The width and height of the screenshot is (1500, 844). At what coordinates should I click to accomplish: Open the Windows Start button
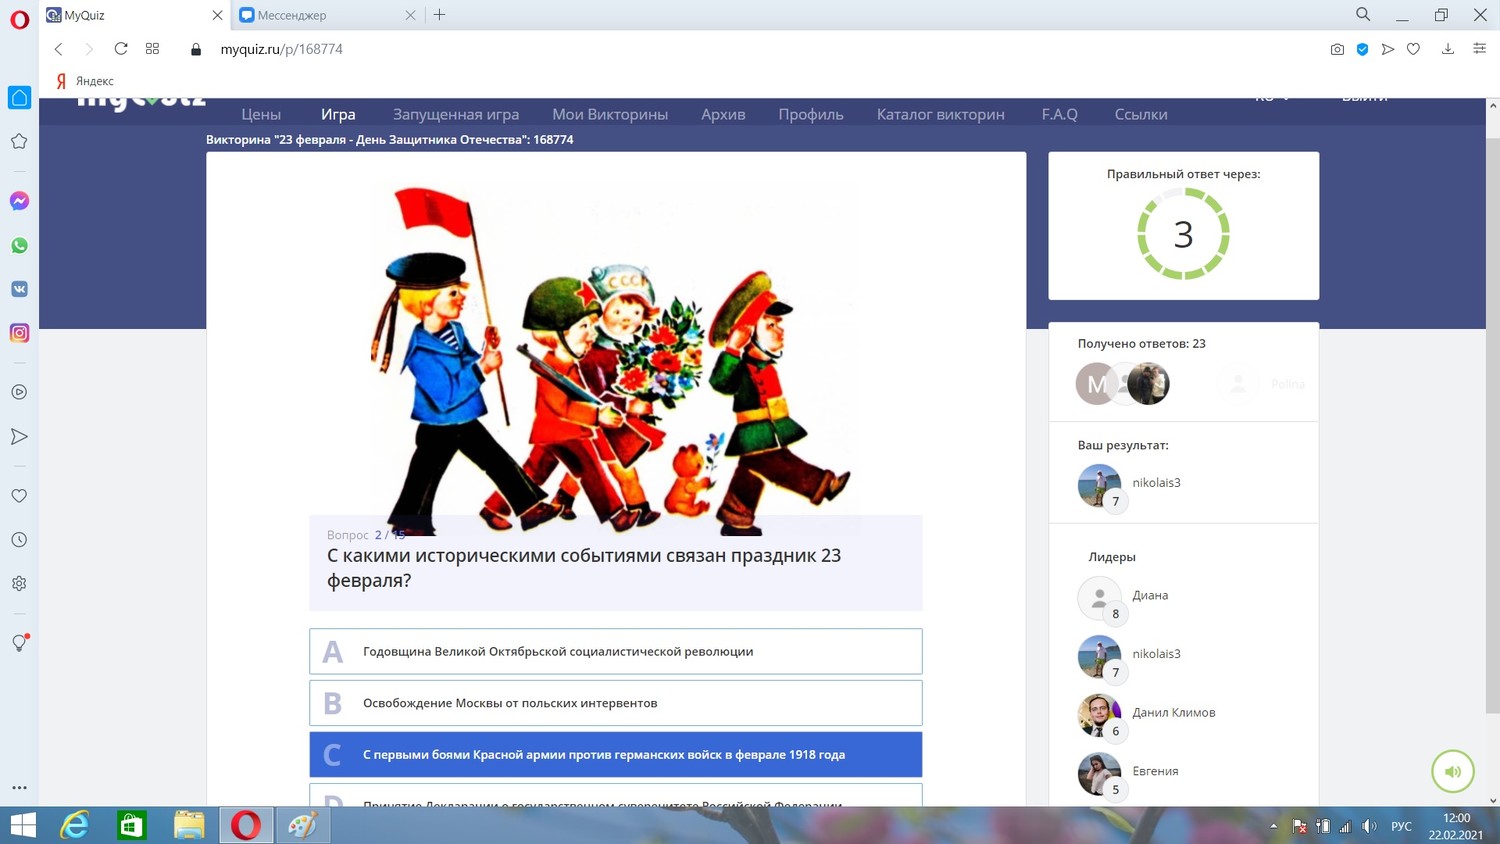coord(22,825)
